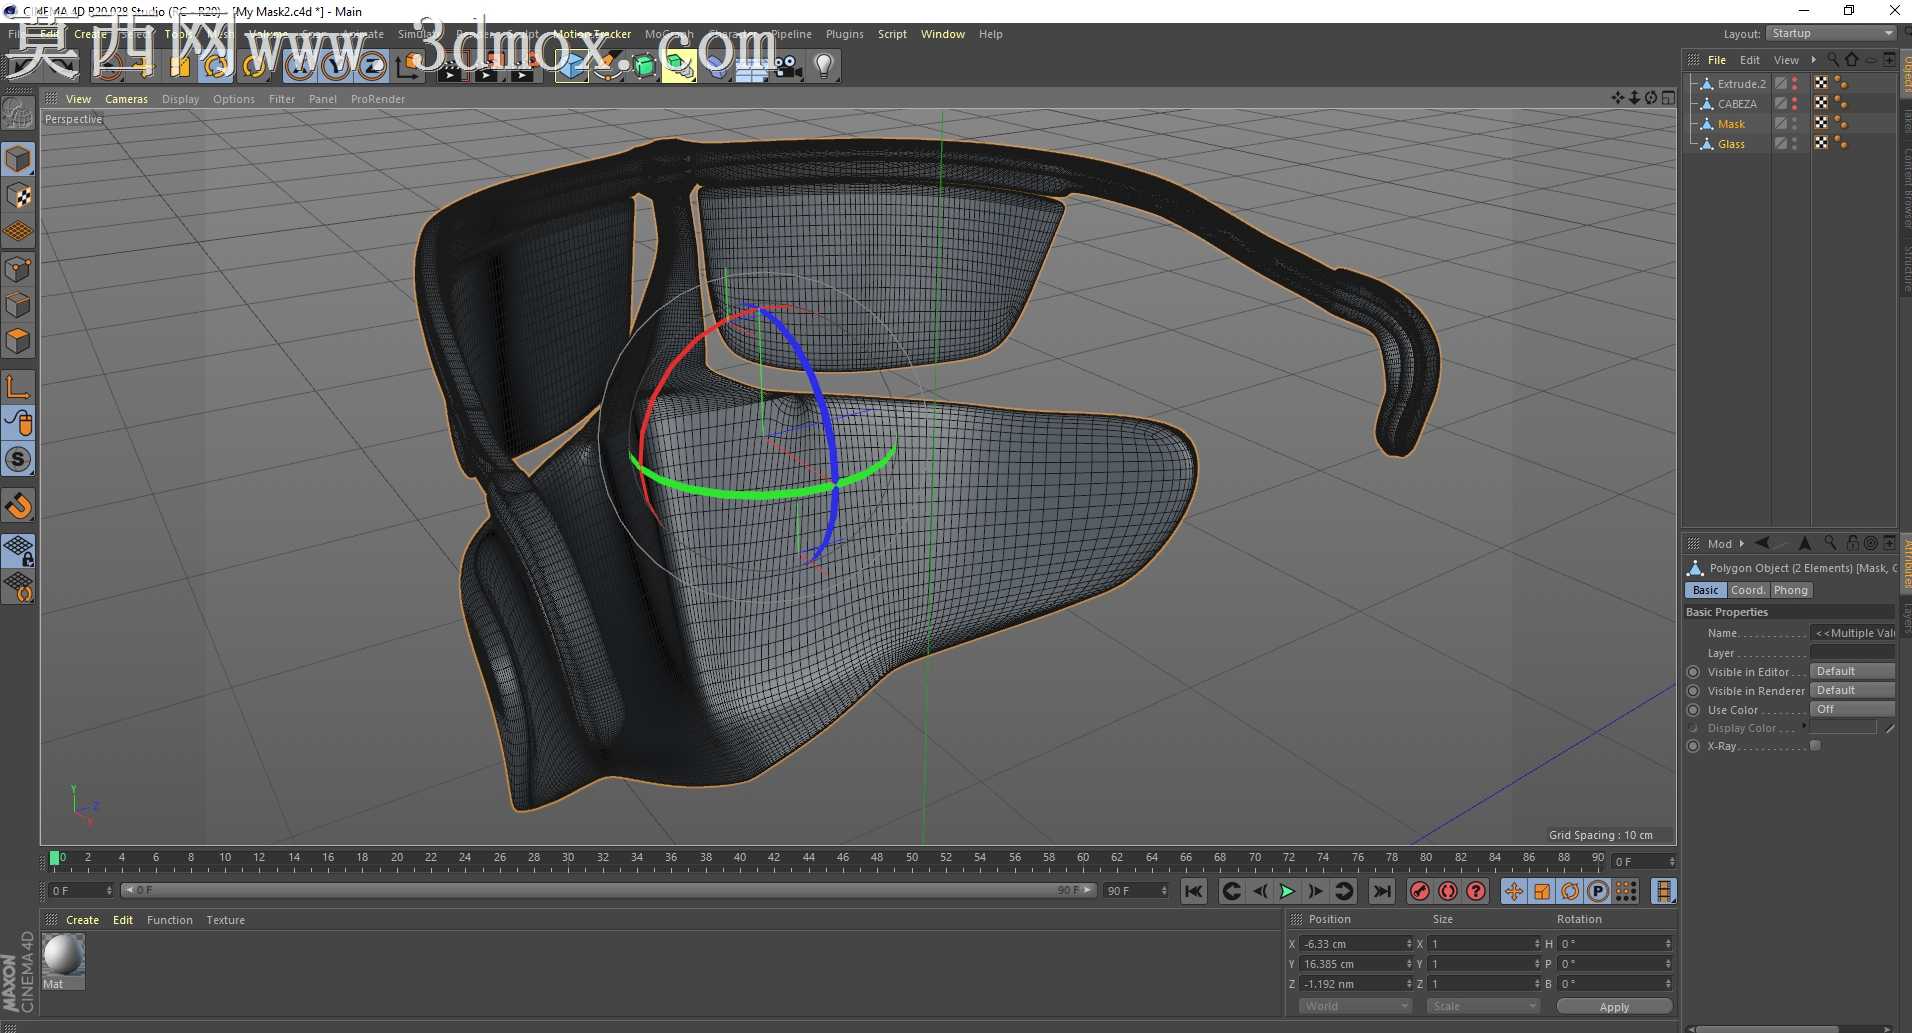Toggle the Z-axis lock in the top toolbar
The height and width of the screenshot is (1033, 1912).
coord(372,66)
